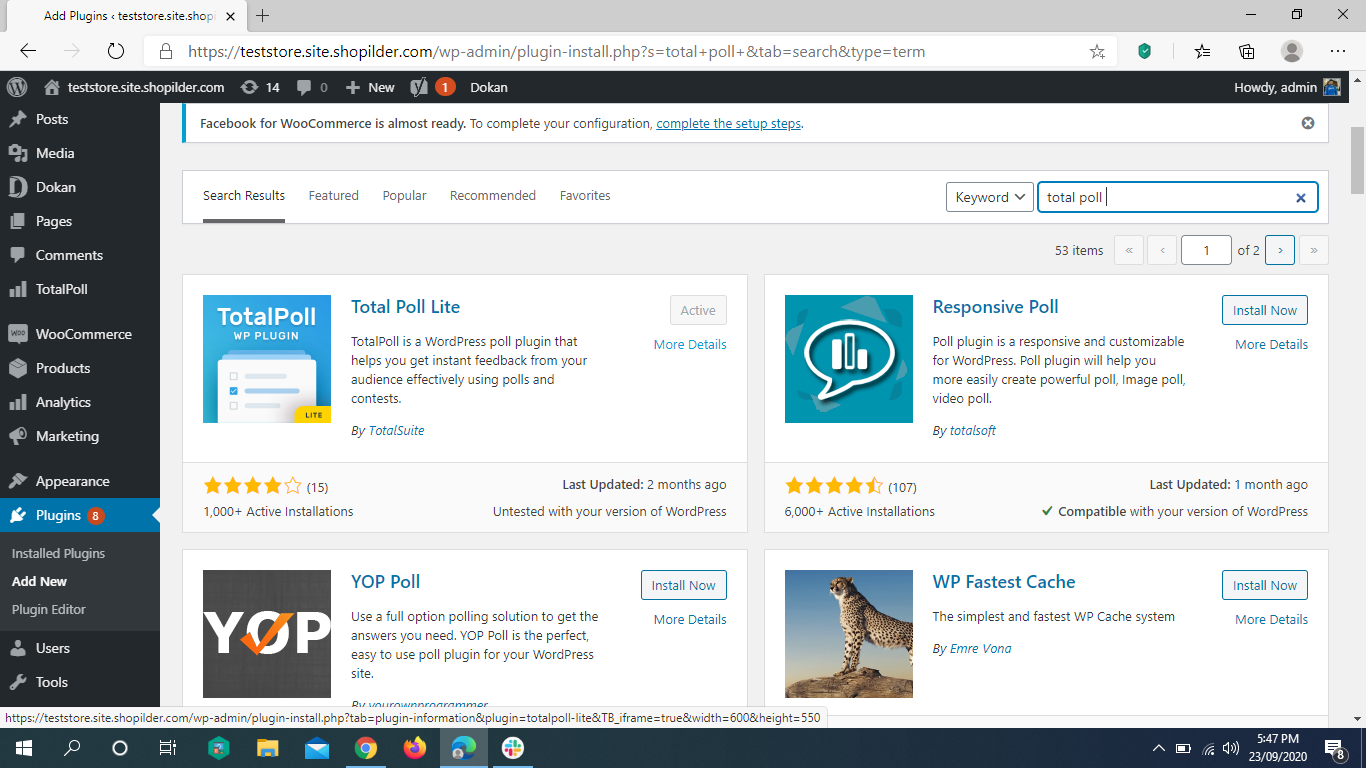Install the WP Fastest Cache plugin
This screenshot has height=768, width=1366.
point(1265,585)
